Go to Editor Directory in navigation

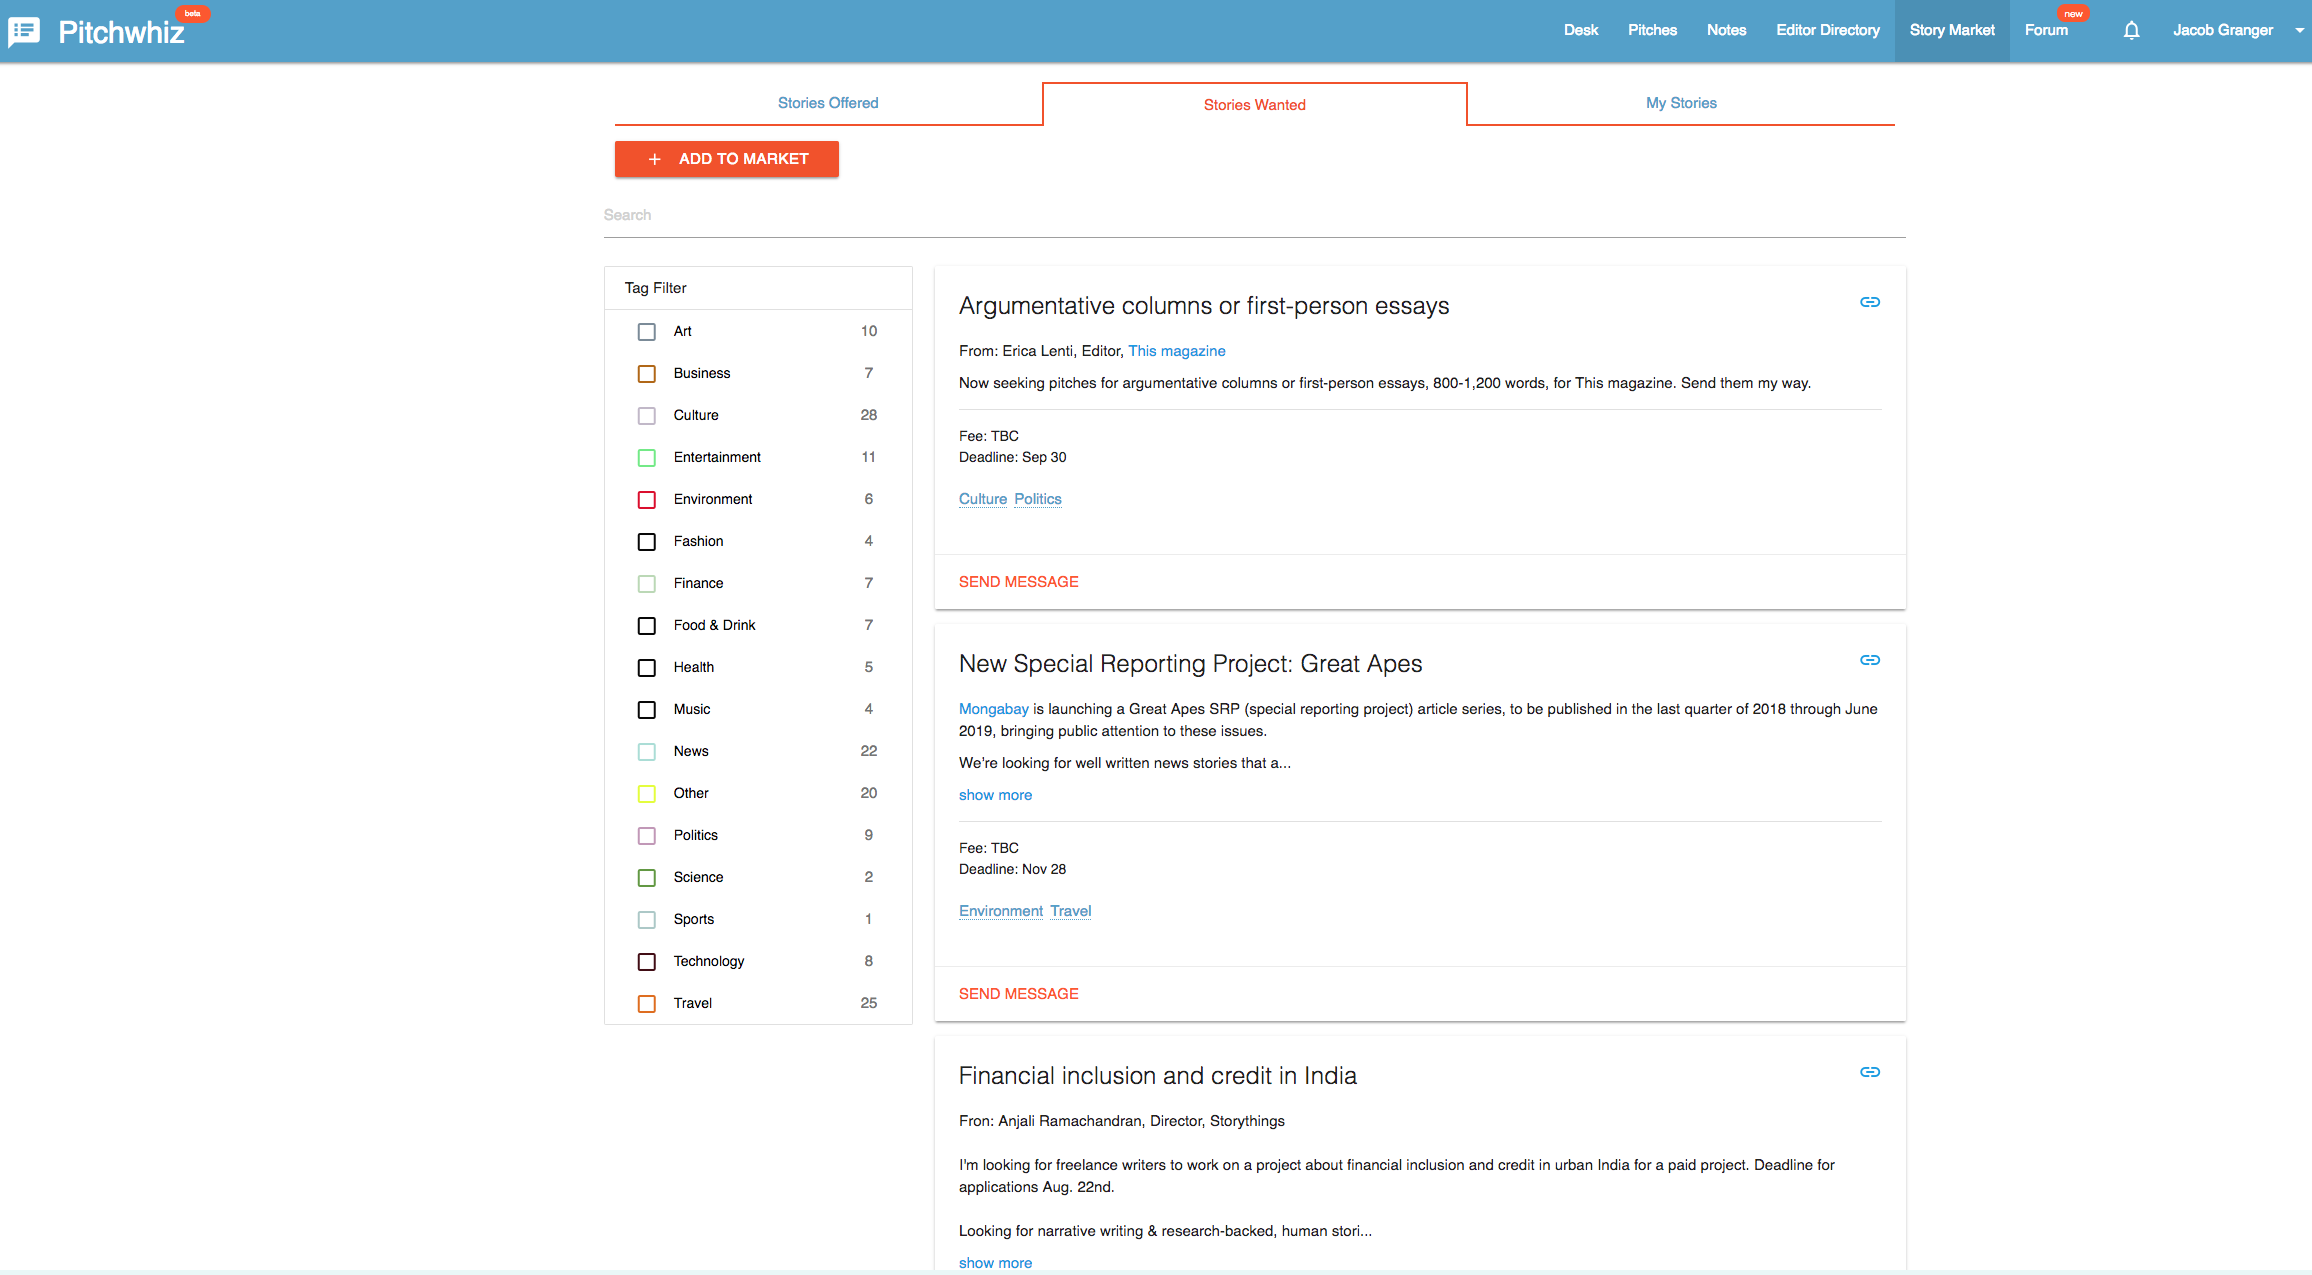tap(1827, 30)
